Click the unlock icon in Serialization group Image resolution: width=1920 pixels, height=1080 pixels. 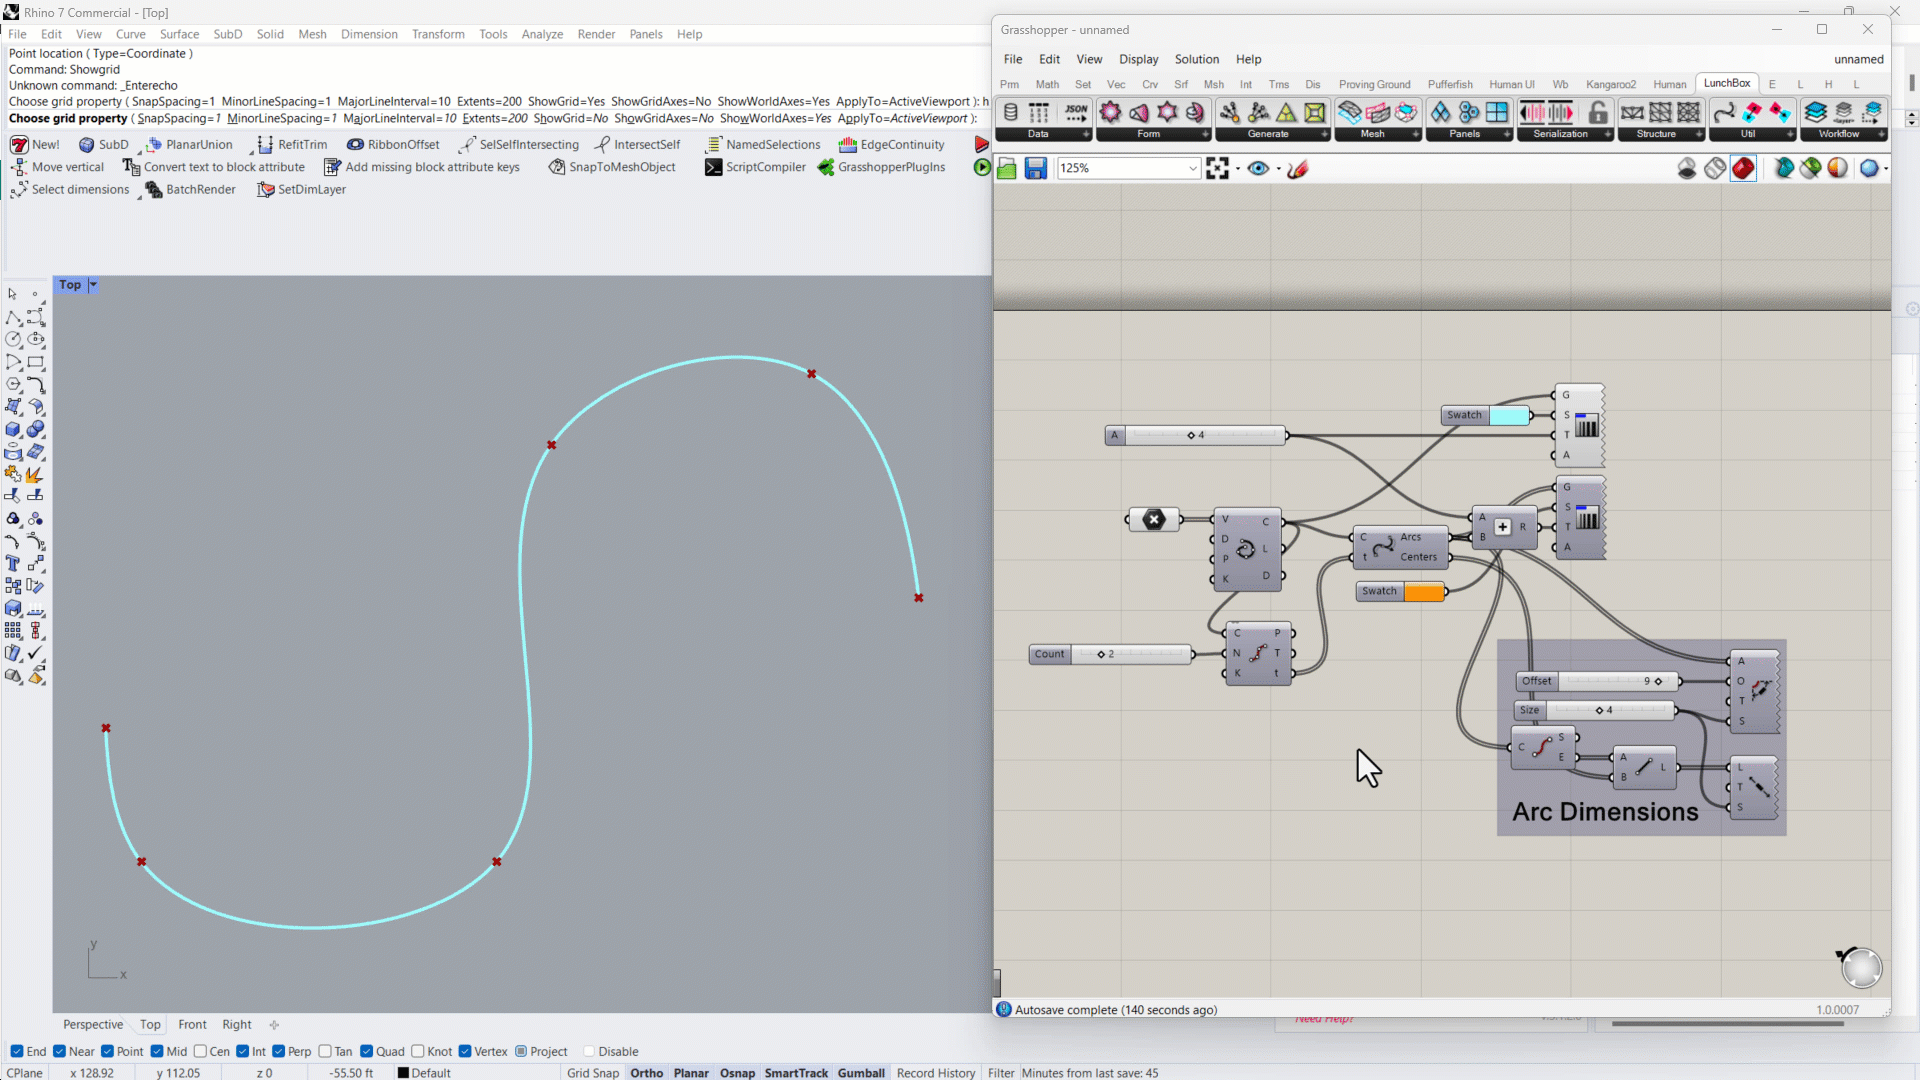pyautogui.click(x=1598, y=112)
